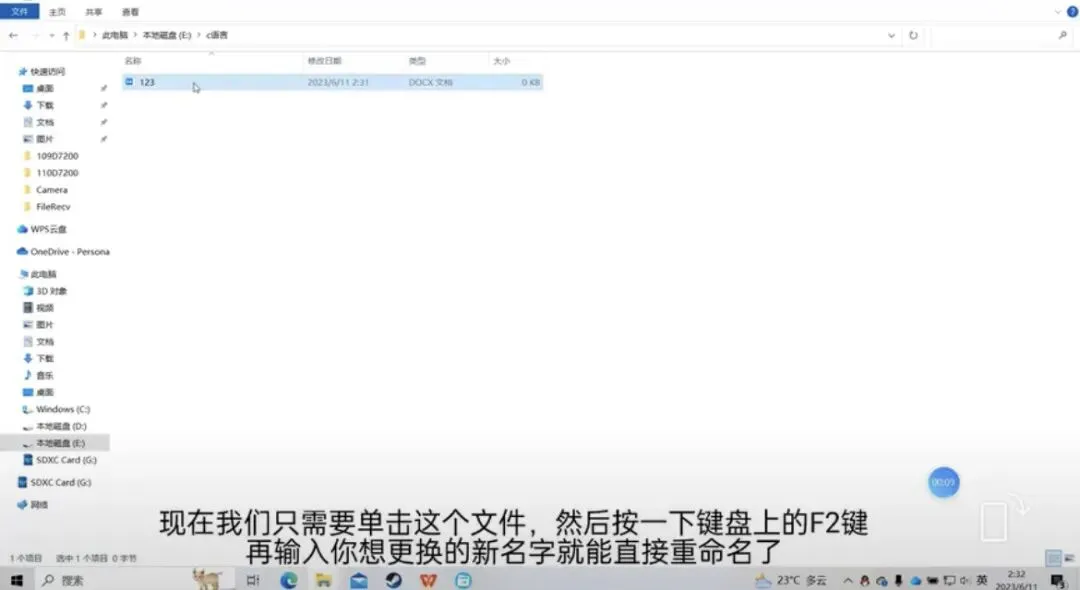The width and height of the screenshot is (1080, 590).
Task: Open the 文件 menu
Action: coord(20,12)
